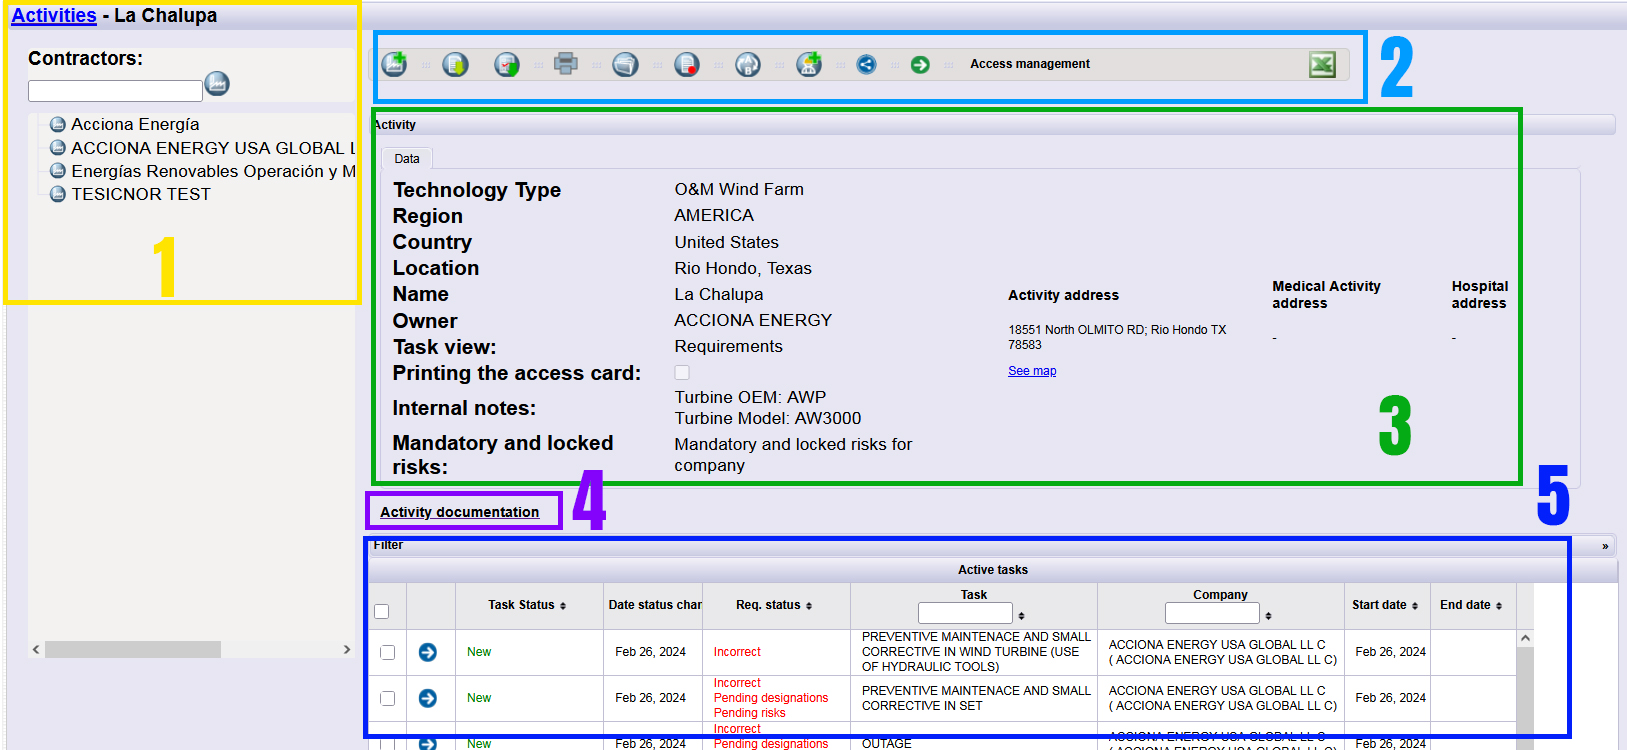The height and width of the screenshot is (750, 1627).
Task: Click the document icon with red dot
Action: tap(687, 65)
